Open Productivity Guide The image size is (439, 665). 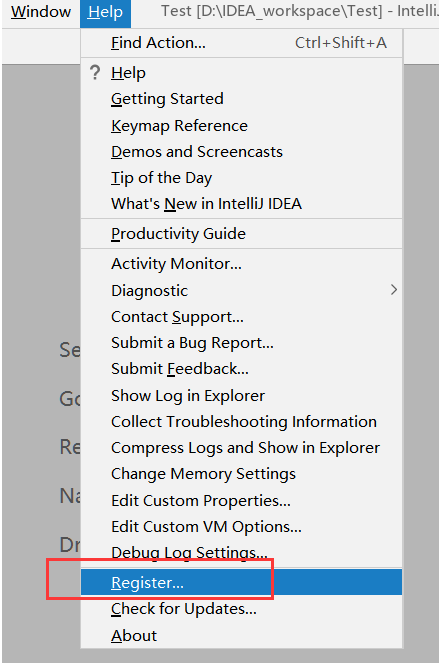(241, 234)
